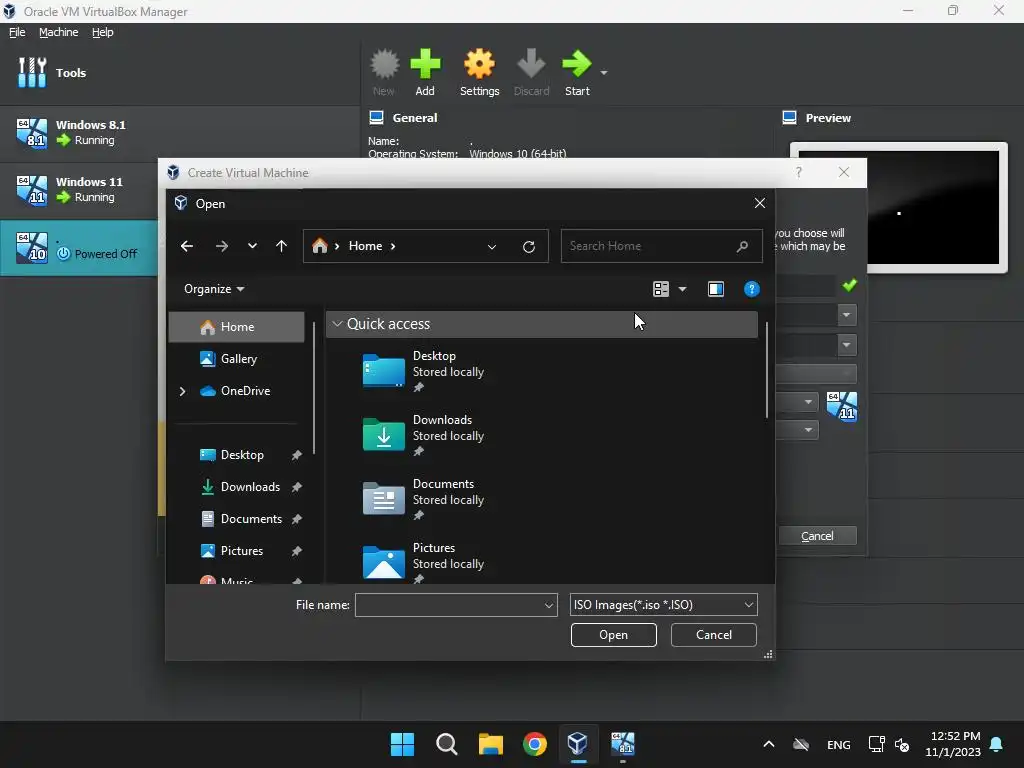Open the Machine menu
The width and height of the screenshot is (1024, 768).
[x=58, y=32]
